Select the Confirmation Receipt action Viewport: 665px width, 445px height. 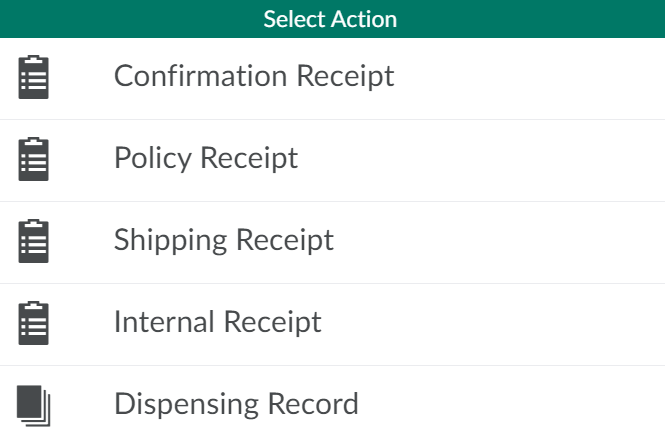[254, 76]
